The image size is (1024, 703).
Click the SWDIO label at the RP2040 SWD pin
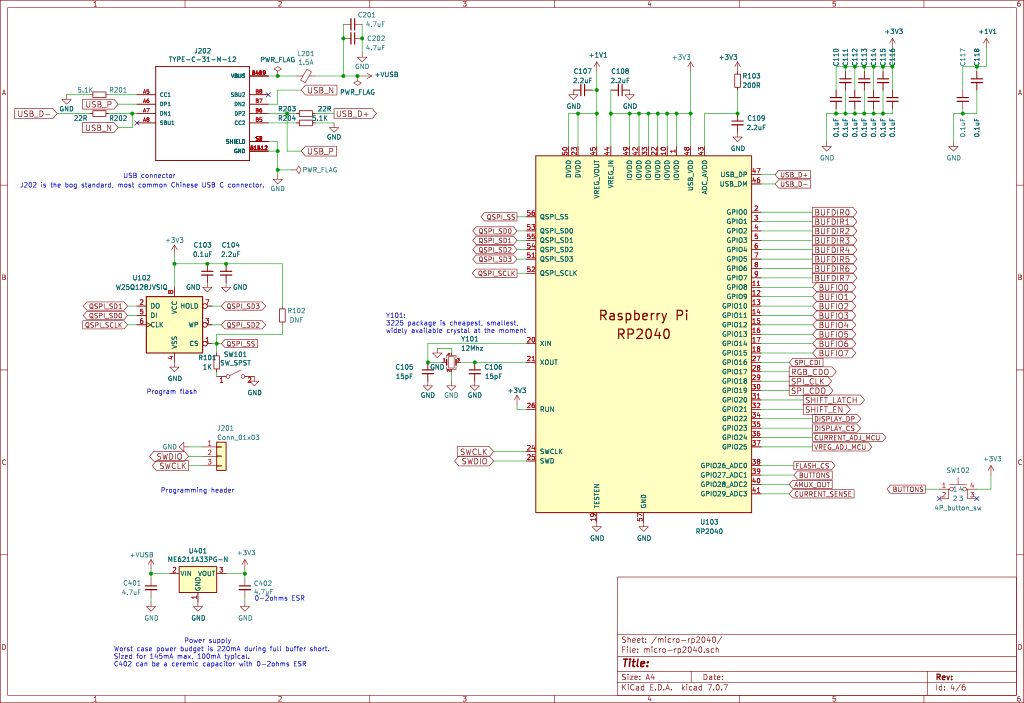pyautogui.click(x=475, y=461)
